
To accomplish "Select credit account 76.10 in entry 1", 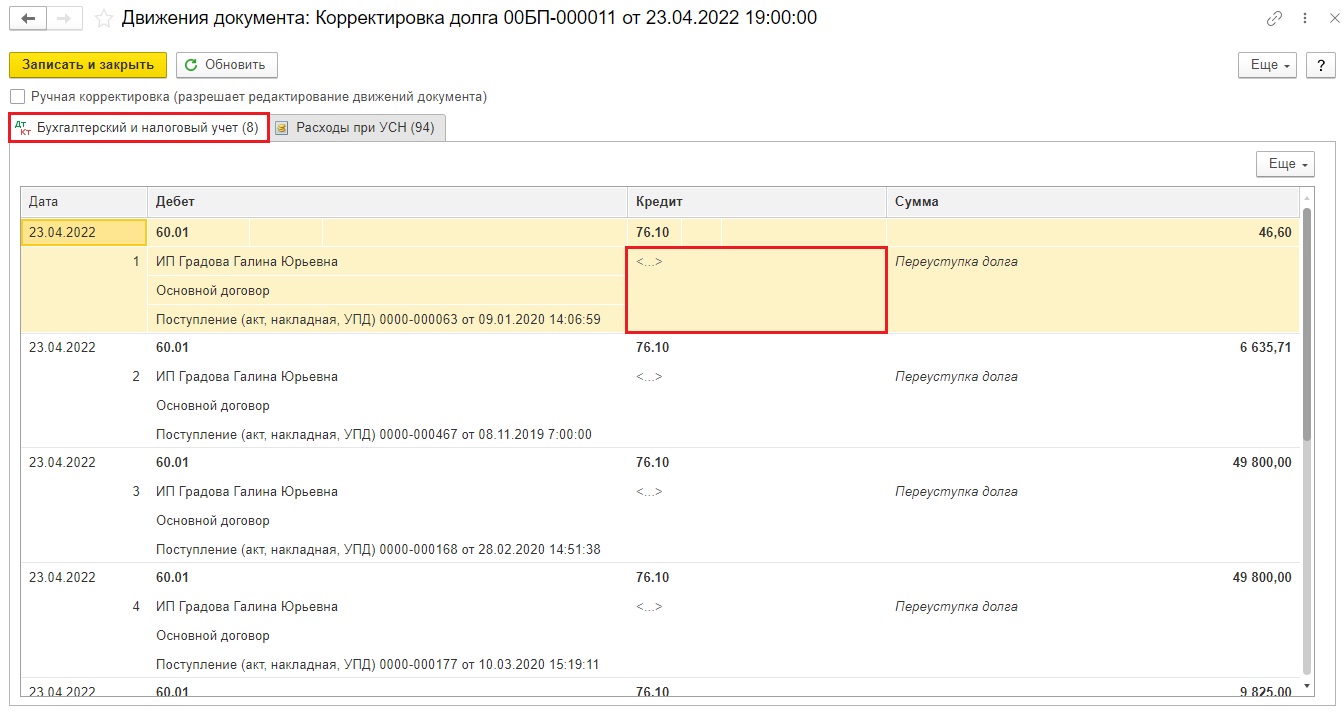I will [654, 232].
